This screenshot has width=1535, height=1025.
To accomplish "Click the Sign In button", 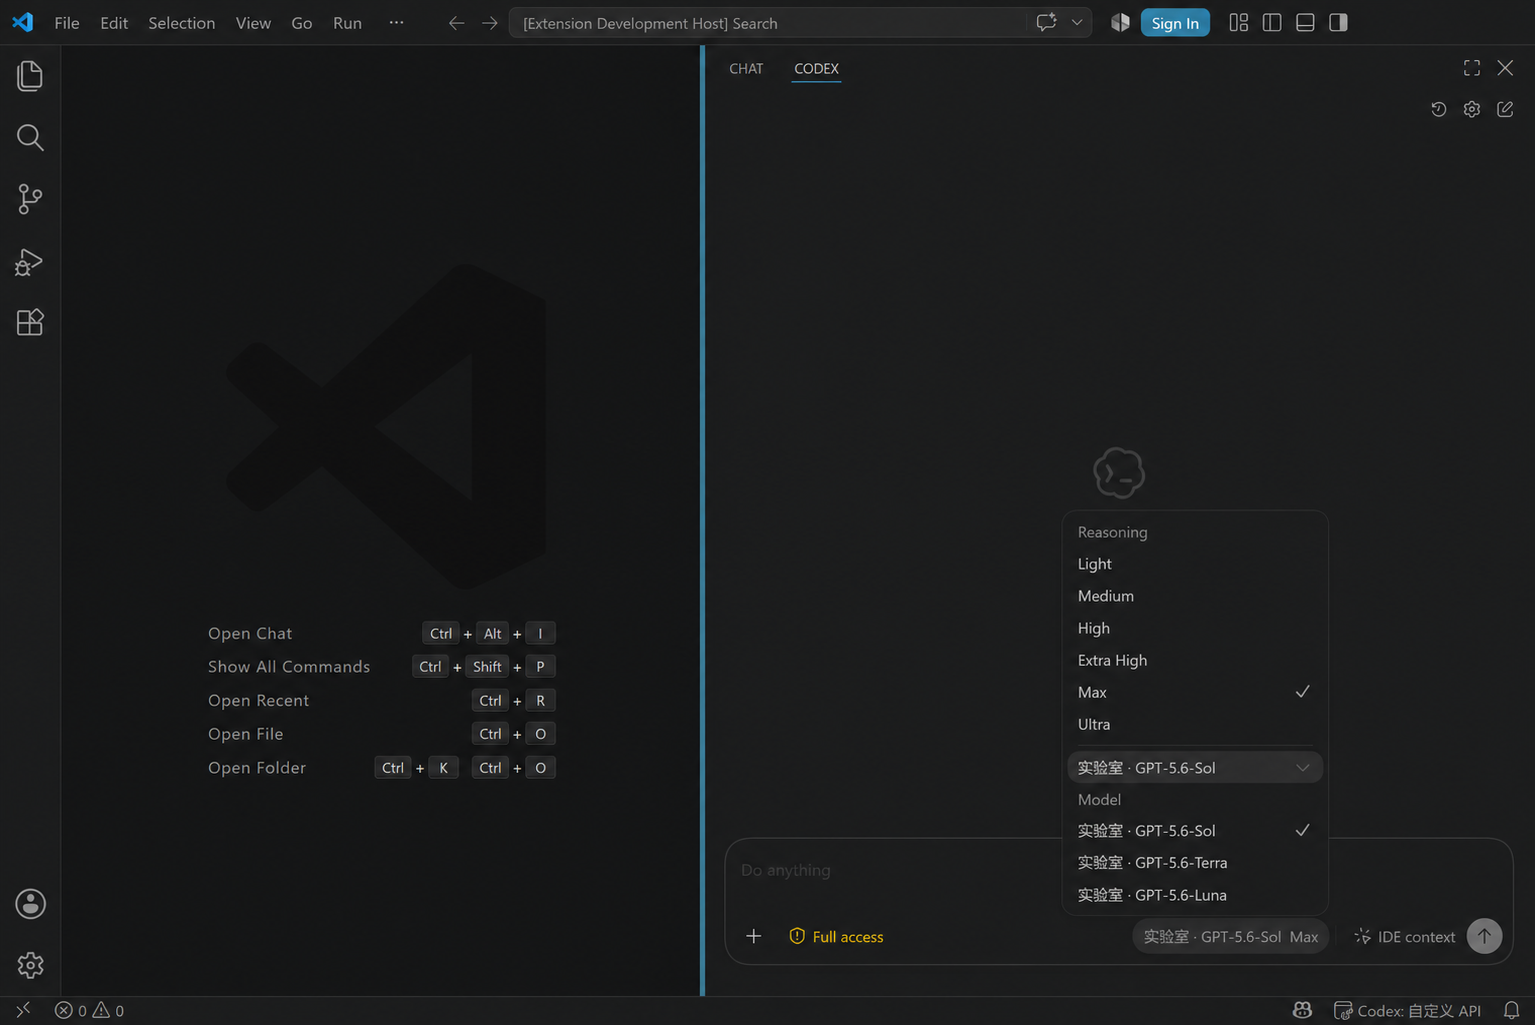I will pos(1175,23).
